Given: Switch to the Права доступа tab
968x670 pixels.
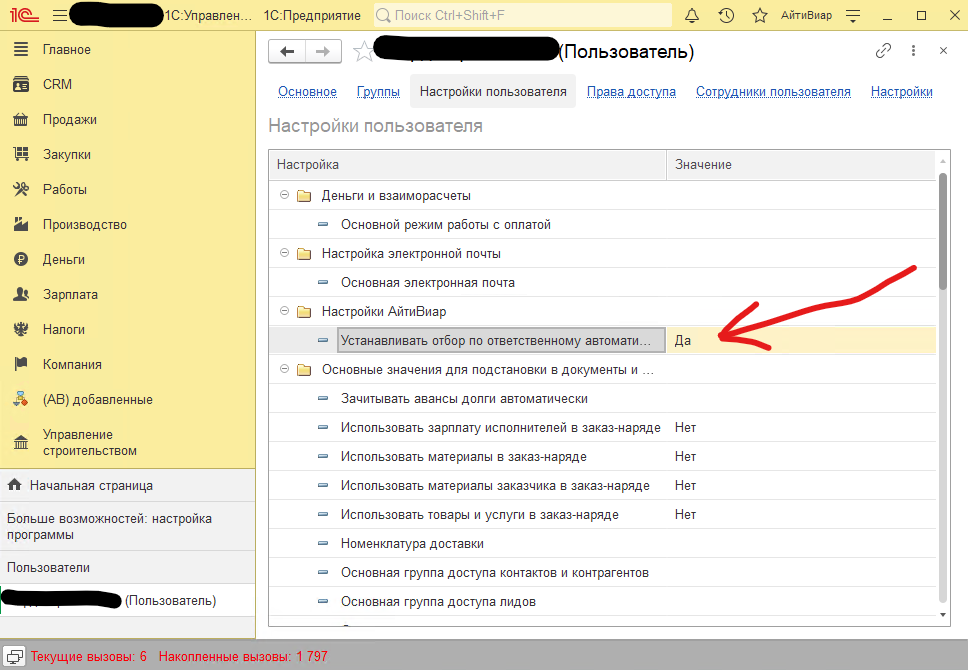Looking at the screenshot, I should point(631,91).
